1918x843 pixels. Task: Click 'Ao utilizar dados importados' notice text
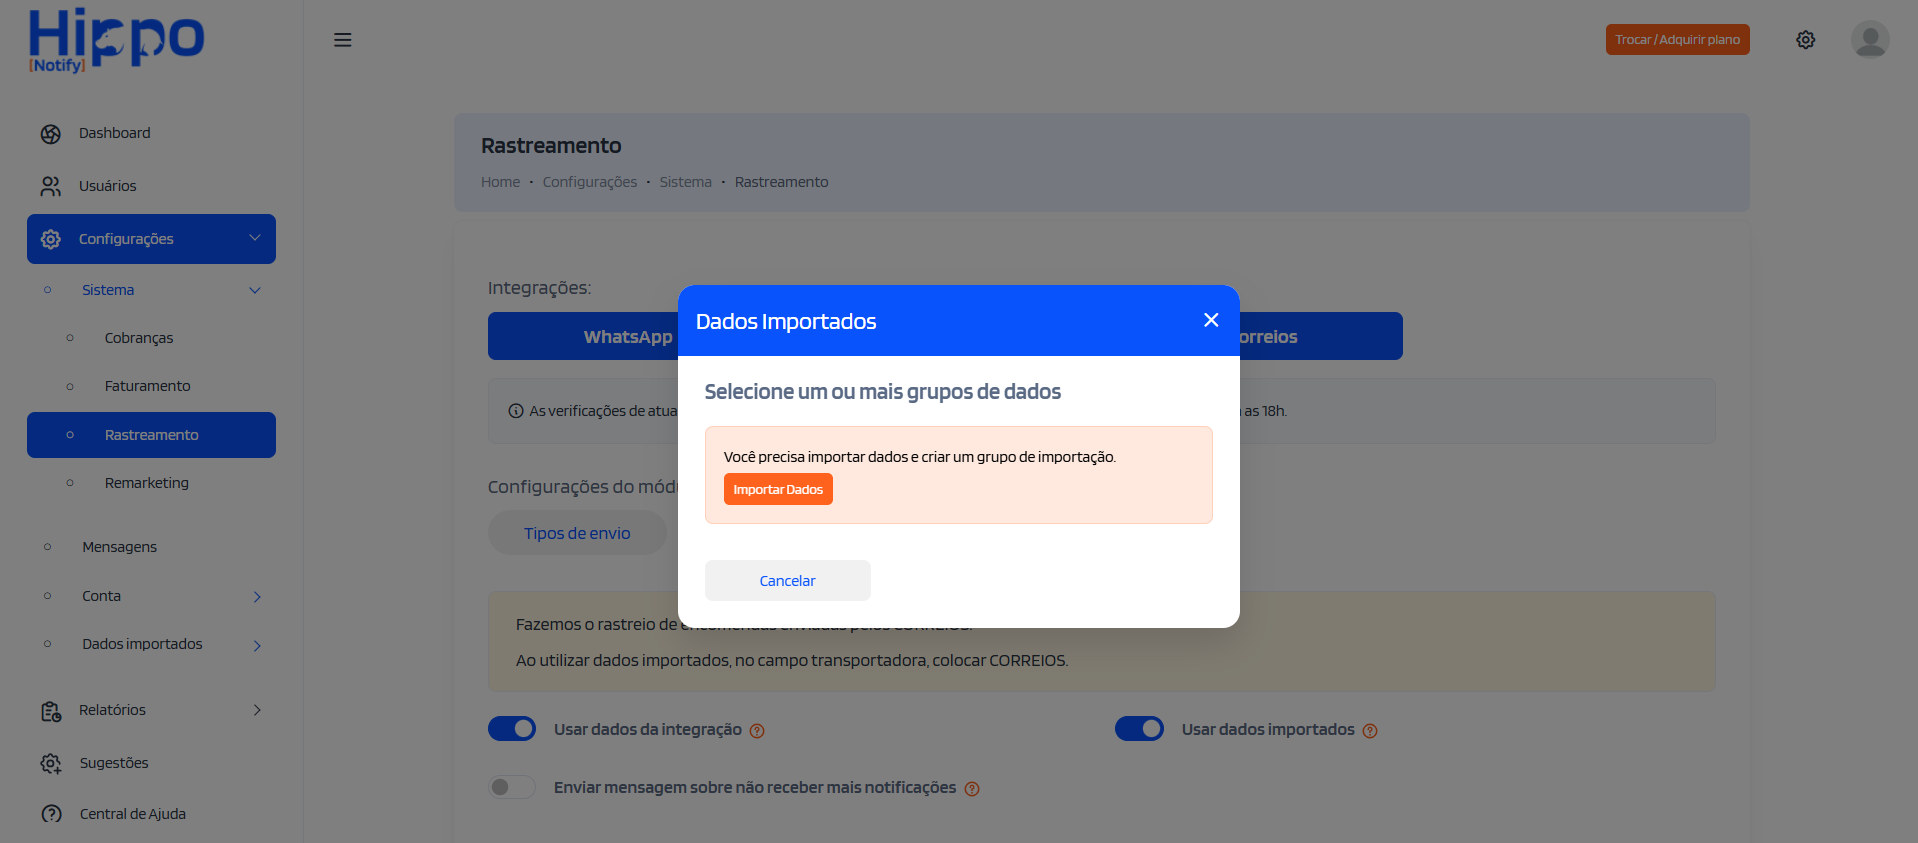(792, 661)
